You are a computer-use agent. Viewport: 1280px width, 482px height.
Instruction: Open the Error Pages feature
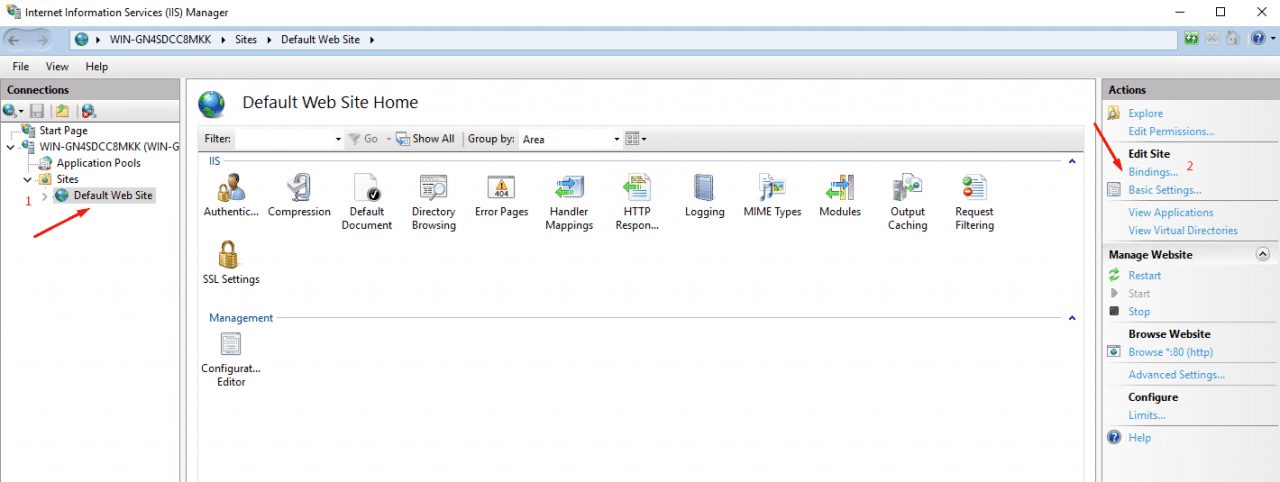pyautogui.click(x=501, y=195)
